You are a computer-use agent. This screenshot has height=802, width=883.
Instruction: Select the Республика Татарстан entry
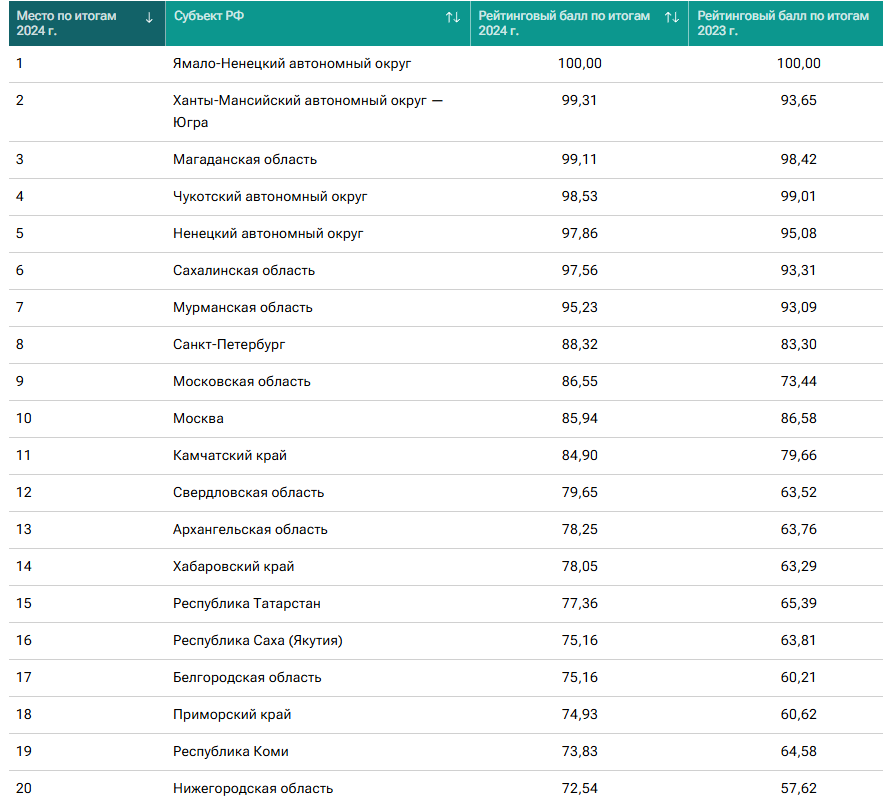pyautogui.click(x=247, y=603)
